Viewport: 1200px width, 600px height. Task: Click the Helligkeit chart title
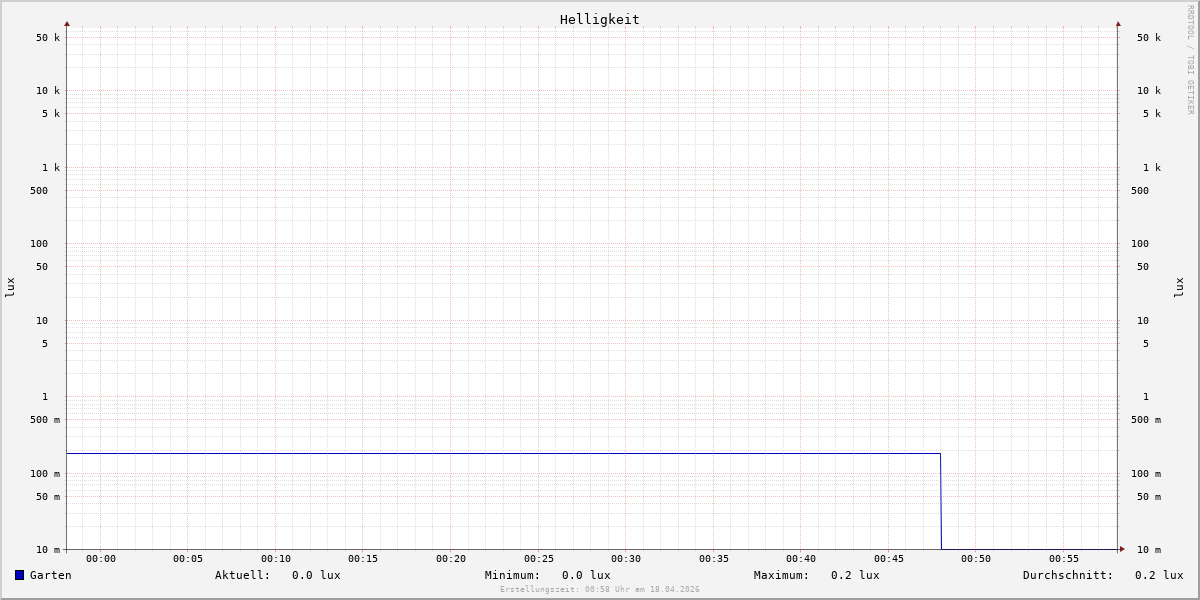pos(600,19)
